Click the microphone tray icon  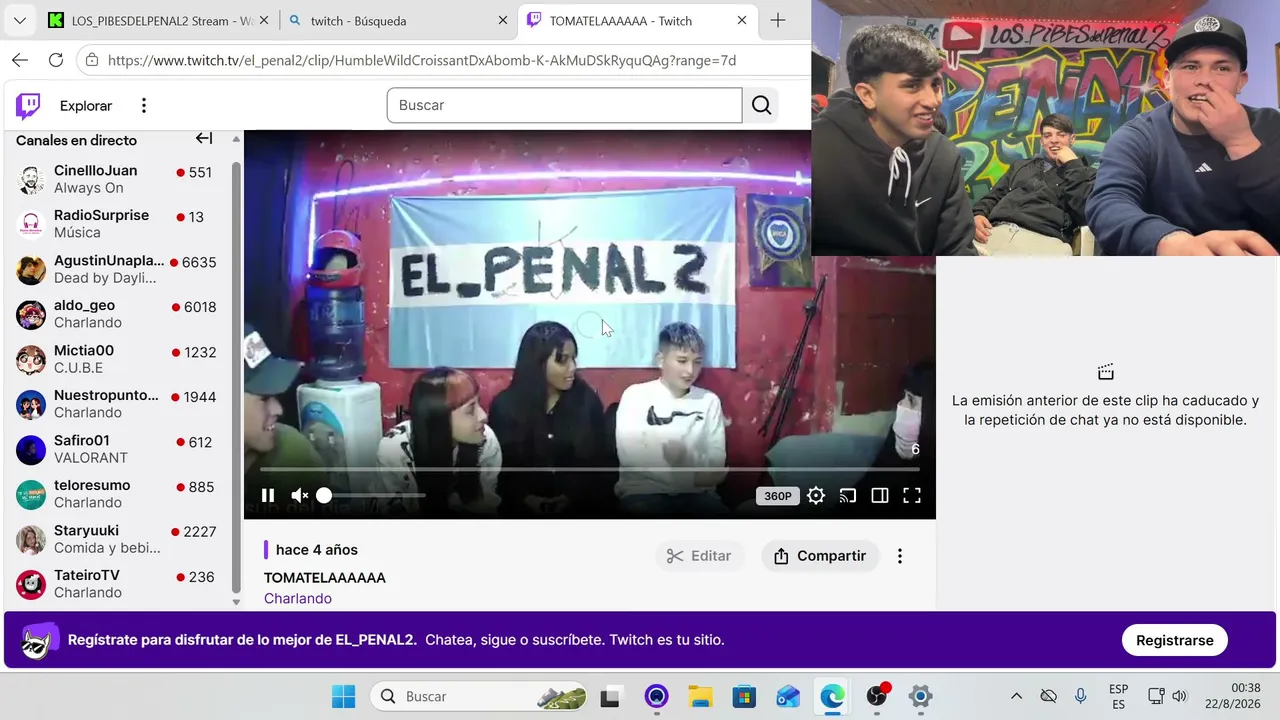pos(1081,696)
